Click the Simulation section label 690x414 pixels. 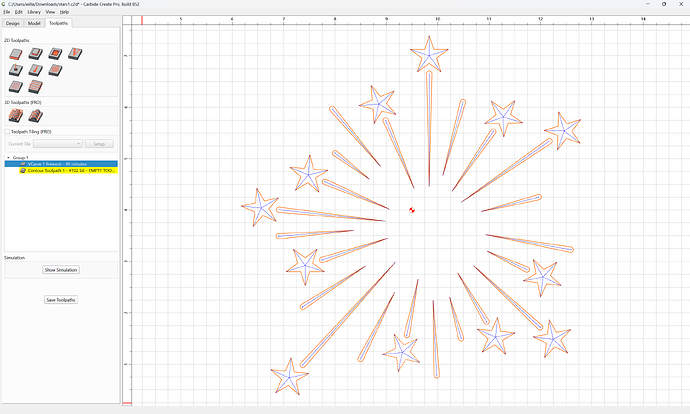coord(15,257)
